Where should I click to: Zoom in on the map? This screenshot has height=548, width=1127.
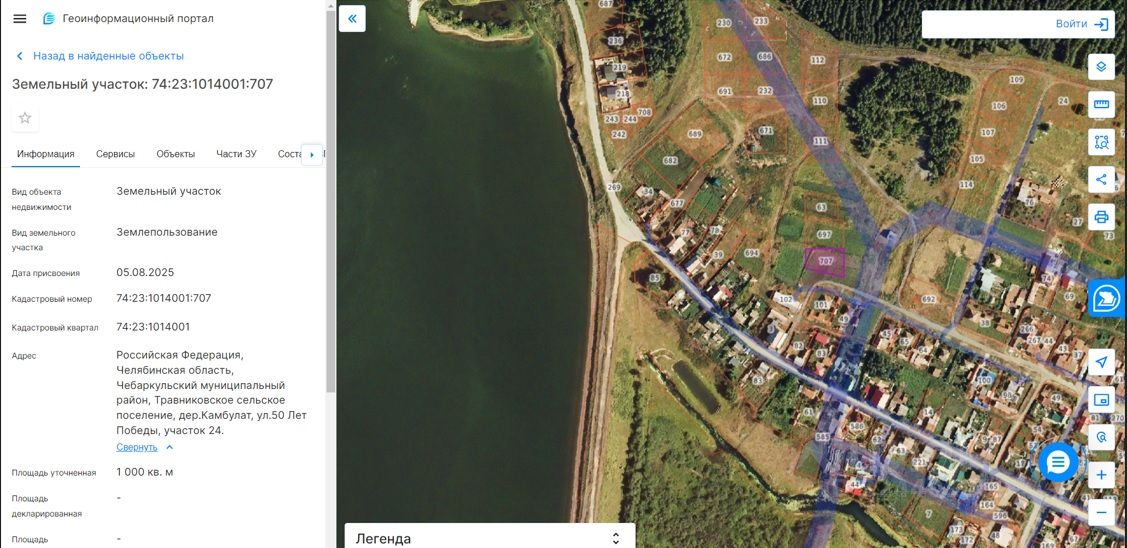(1101, 475)
